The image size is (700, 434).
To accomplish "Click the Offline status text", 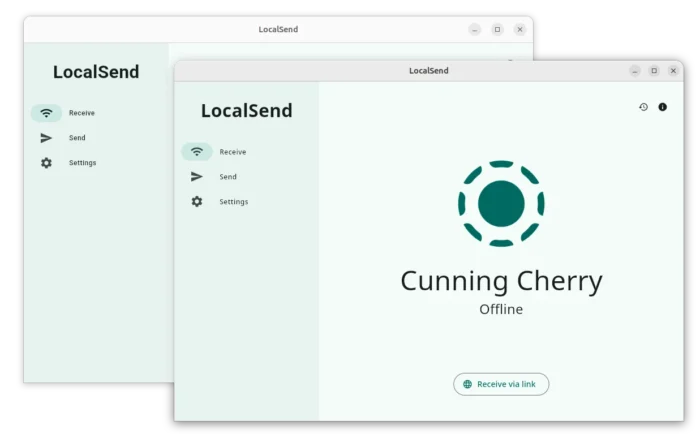I will pos(501,309).
